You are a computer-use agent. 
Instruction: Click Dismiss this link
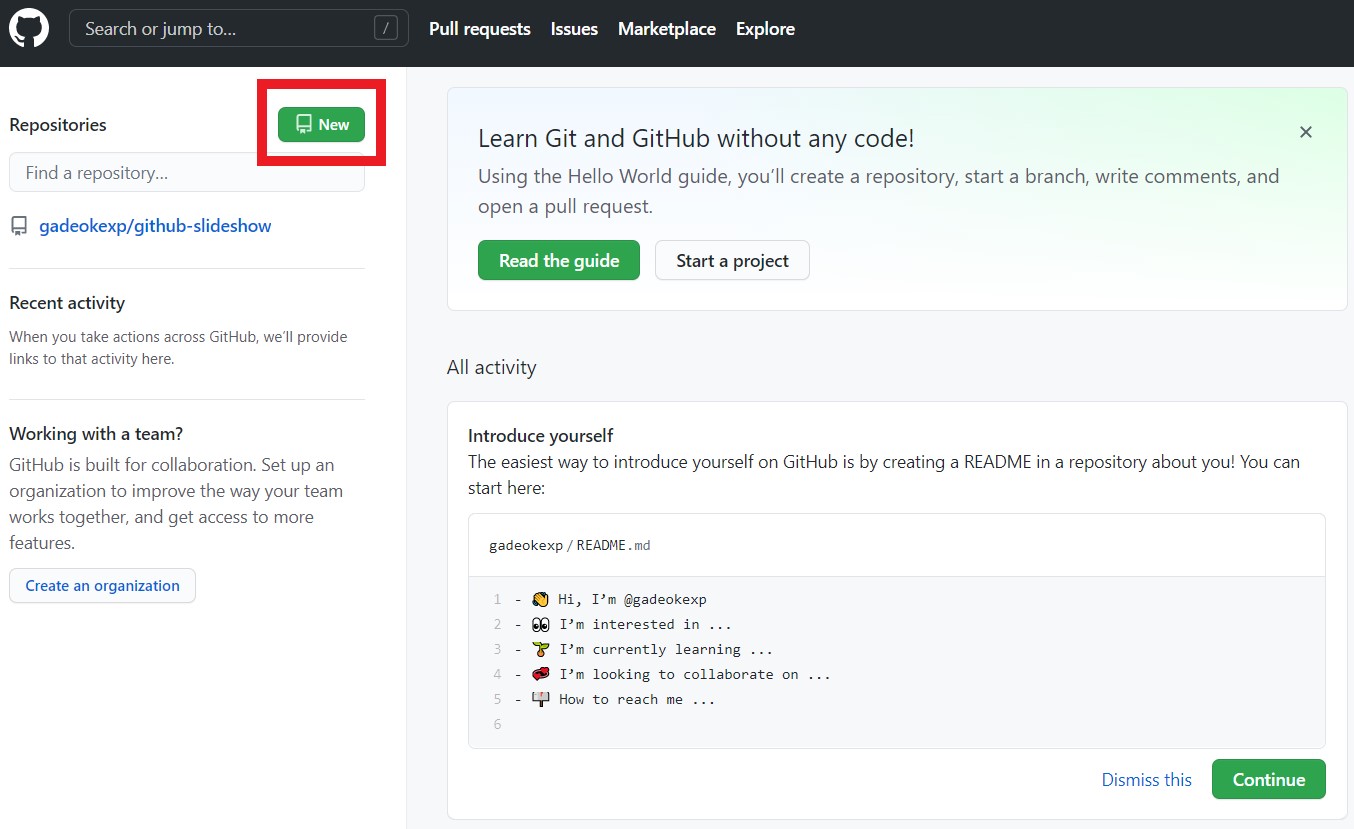coord(1146,780)
